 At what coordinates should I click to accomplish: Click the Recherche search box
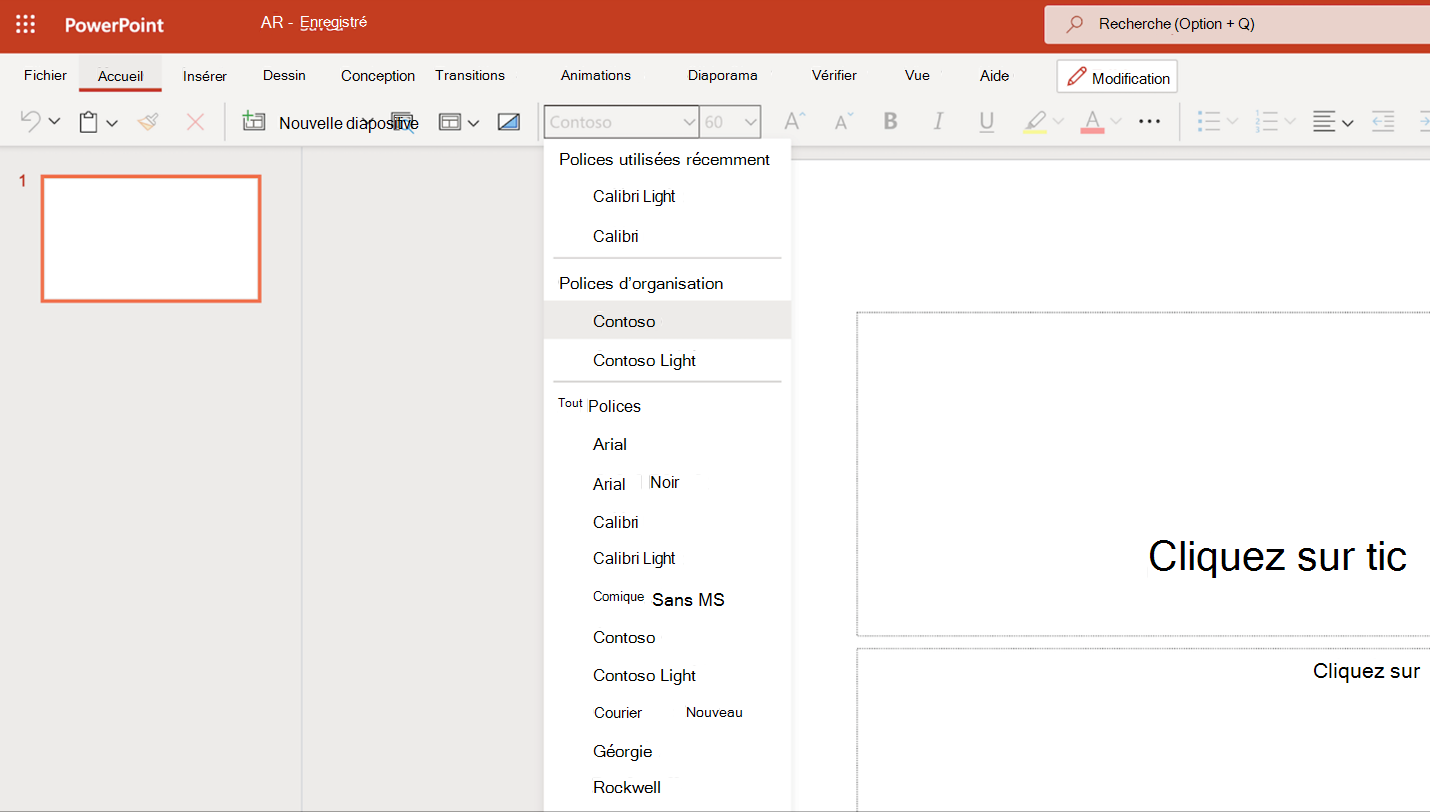pos(1237,24)
